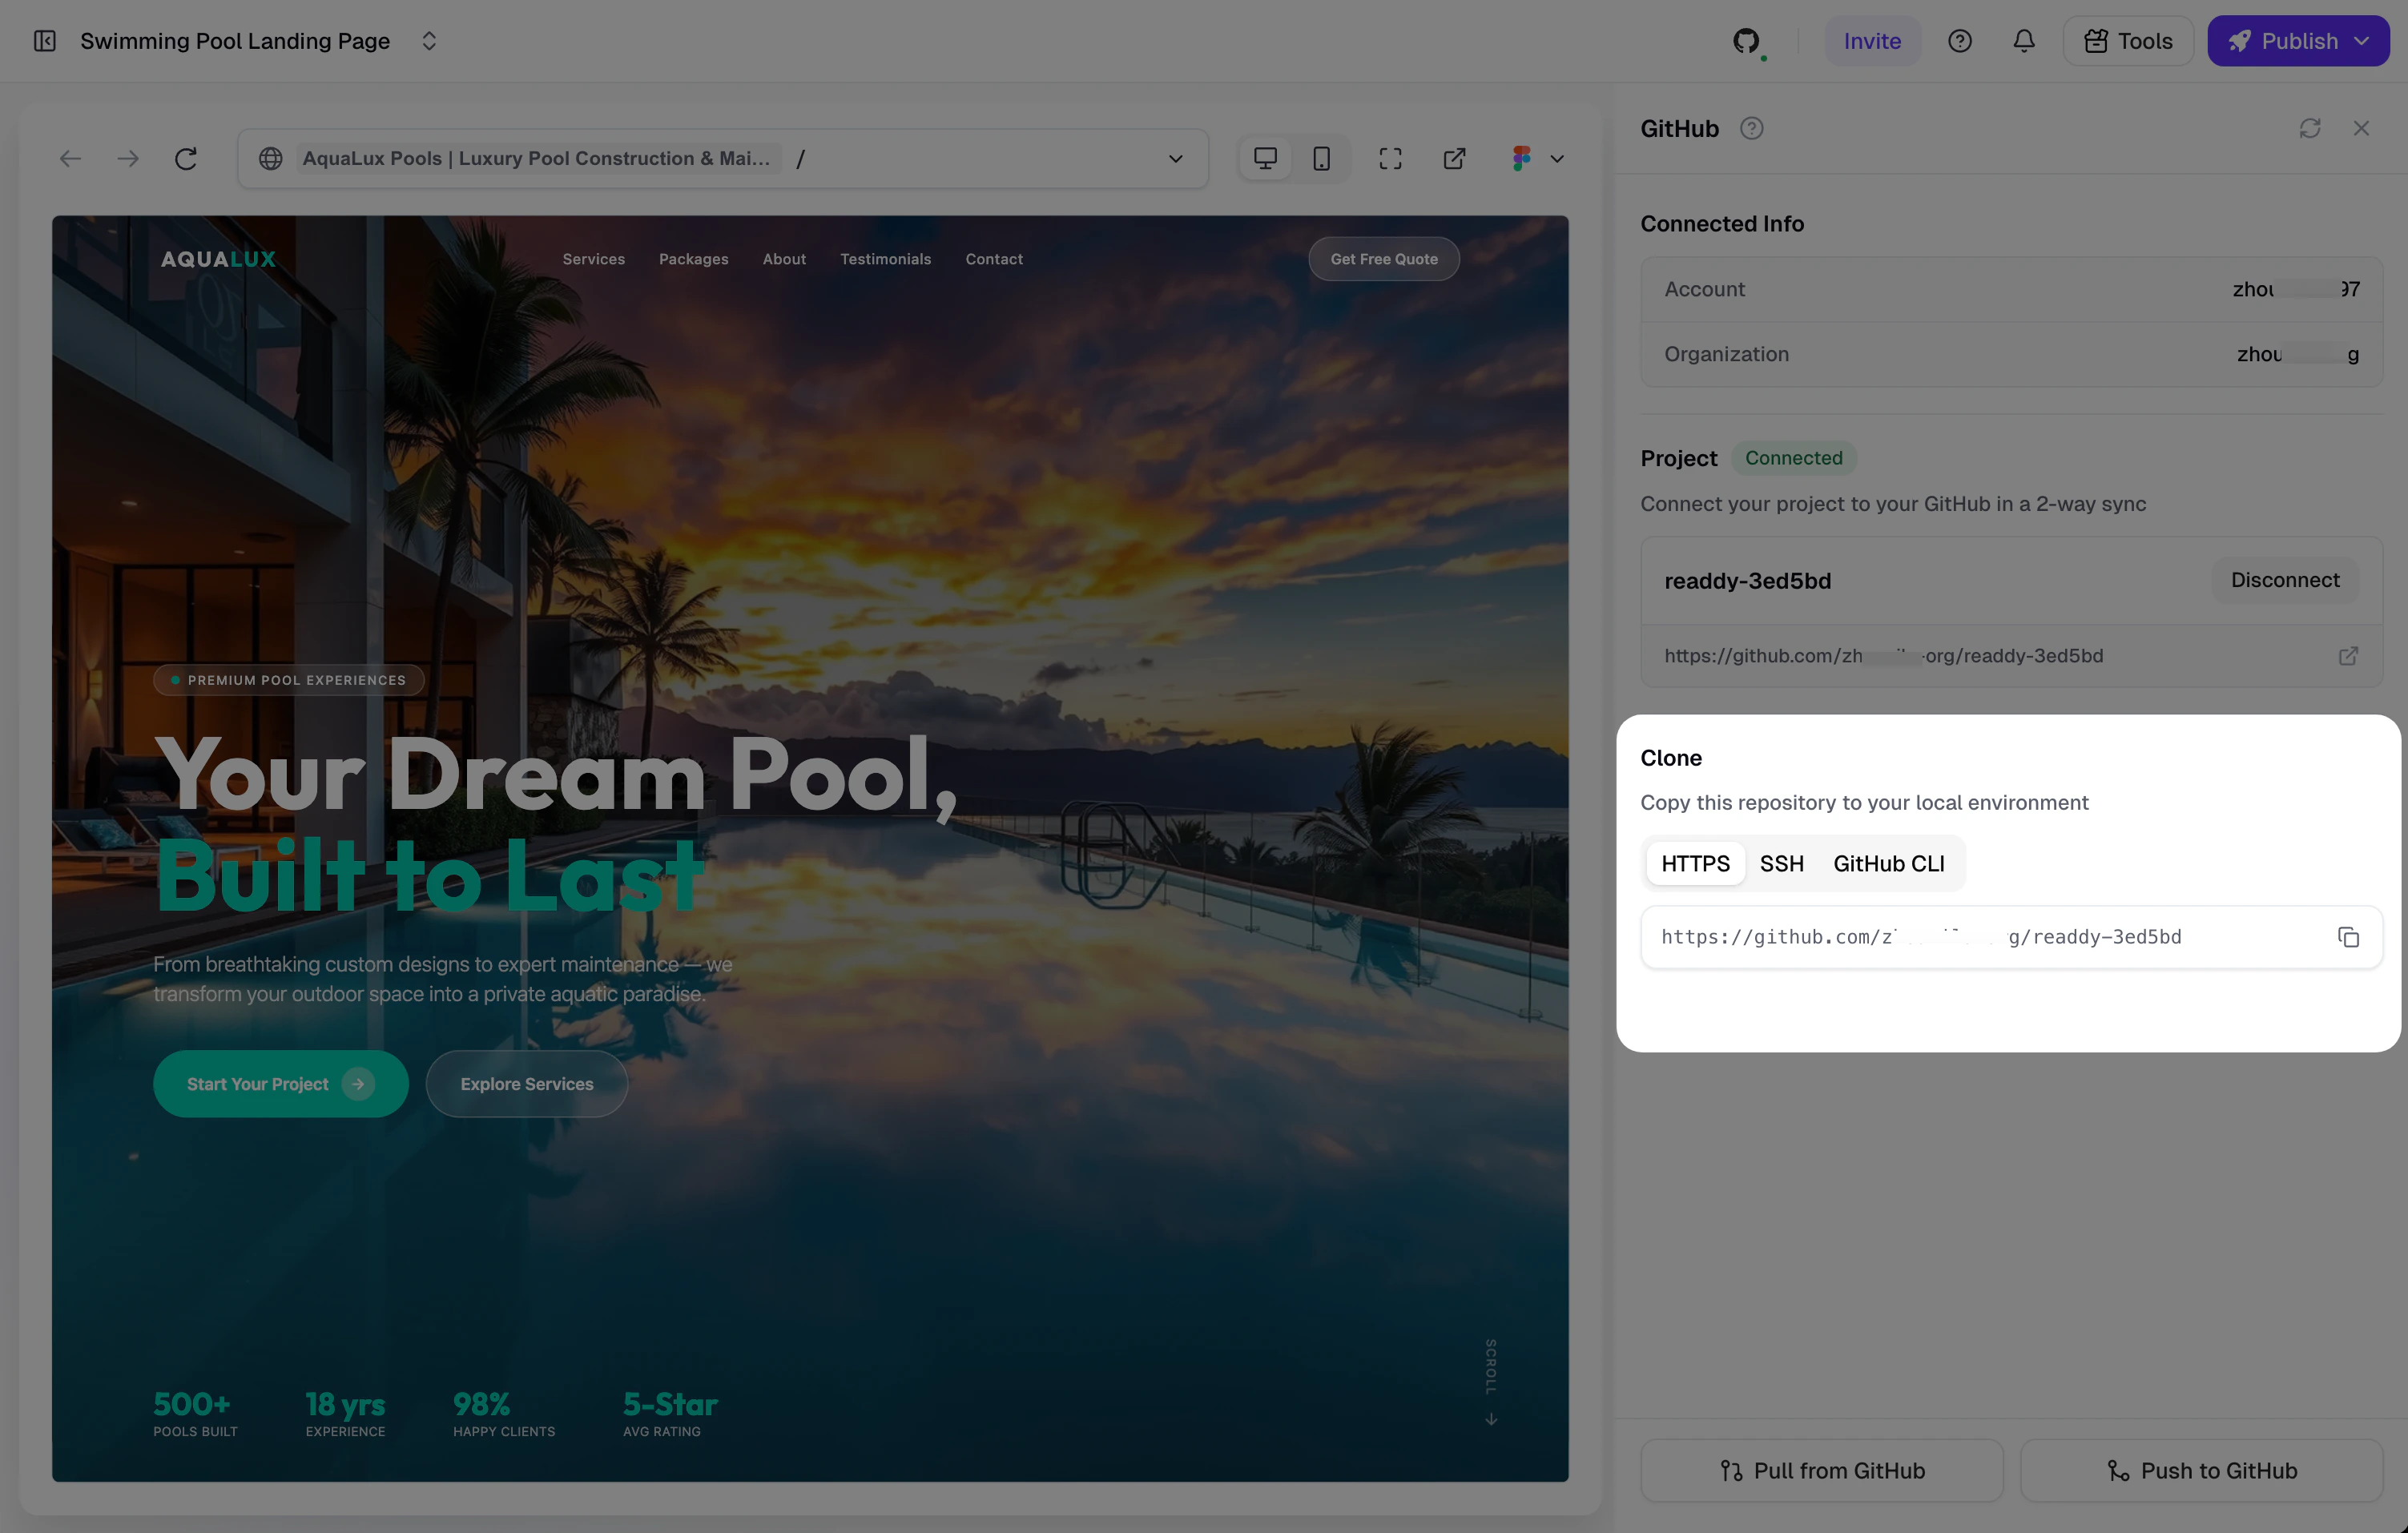Select the SSH clone tab
The height and width of the screenshot is (1533, 2408).
(1781, 863)
